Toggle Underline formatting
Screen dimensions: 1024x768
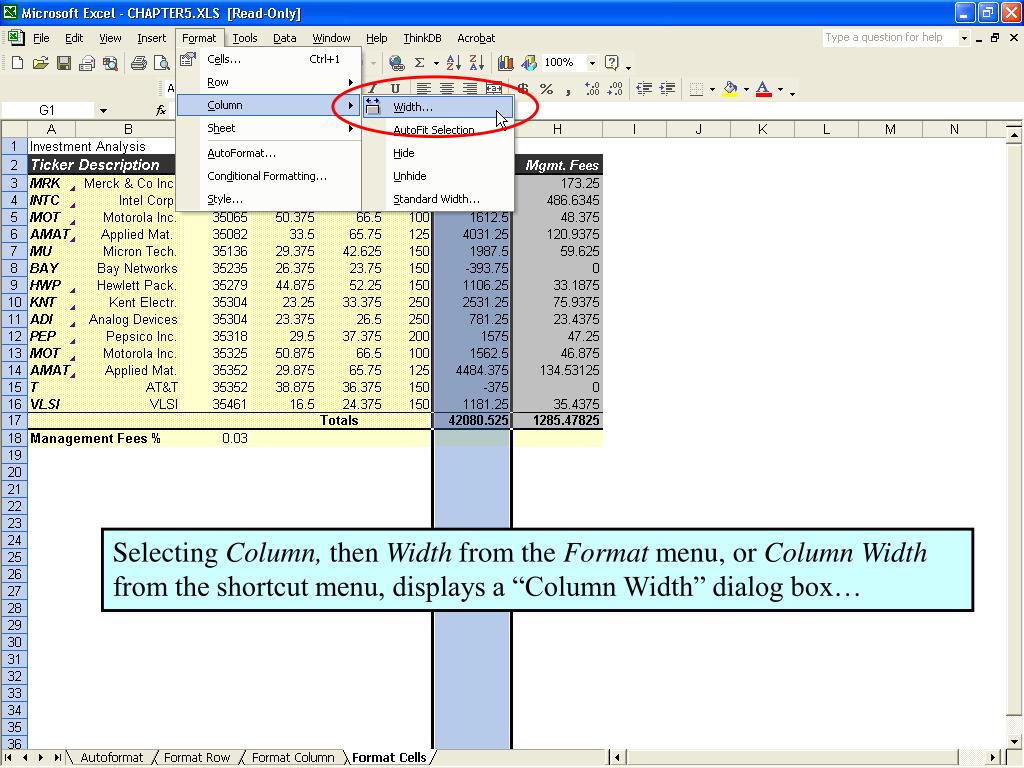click(x=395, y=88)
